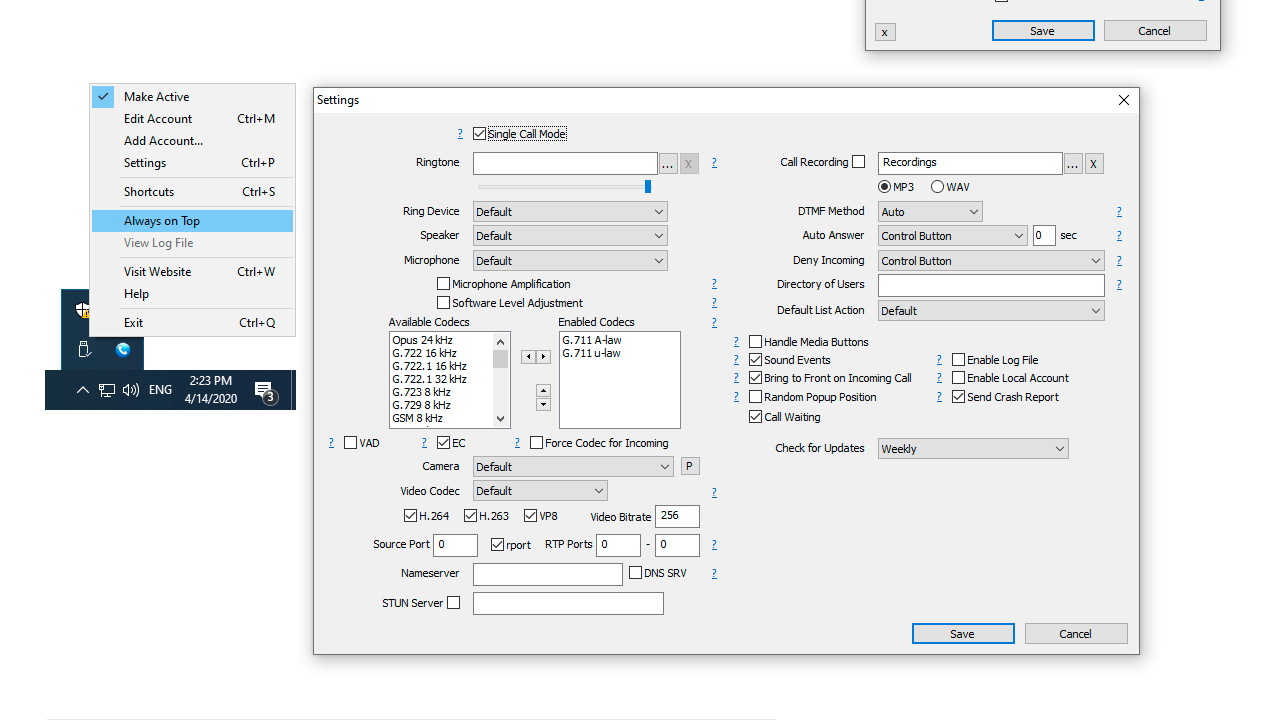Open the Windows Security shield tray icon
Image resolution: width=1280 pixels, height=720 pixels.
point(82,310)
